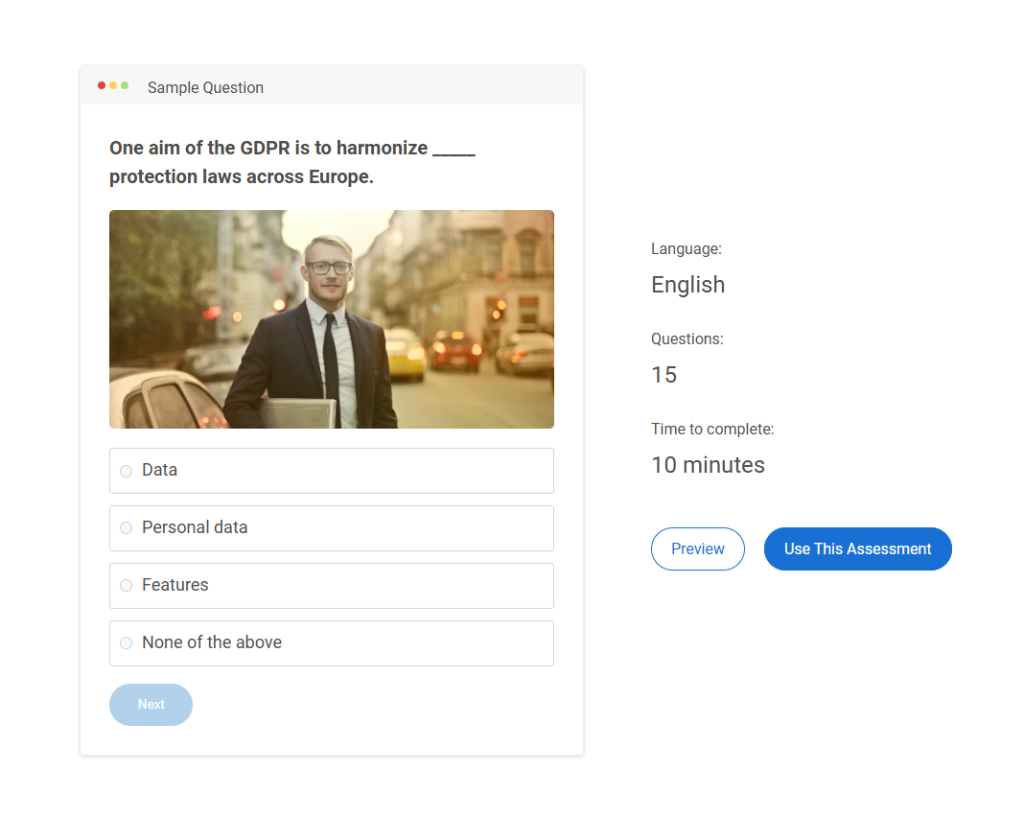Click the green dot in window header
The image size is (1024, 816).
point(125,86)
